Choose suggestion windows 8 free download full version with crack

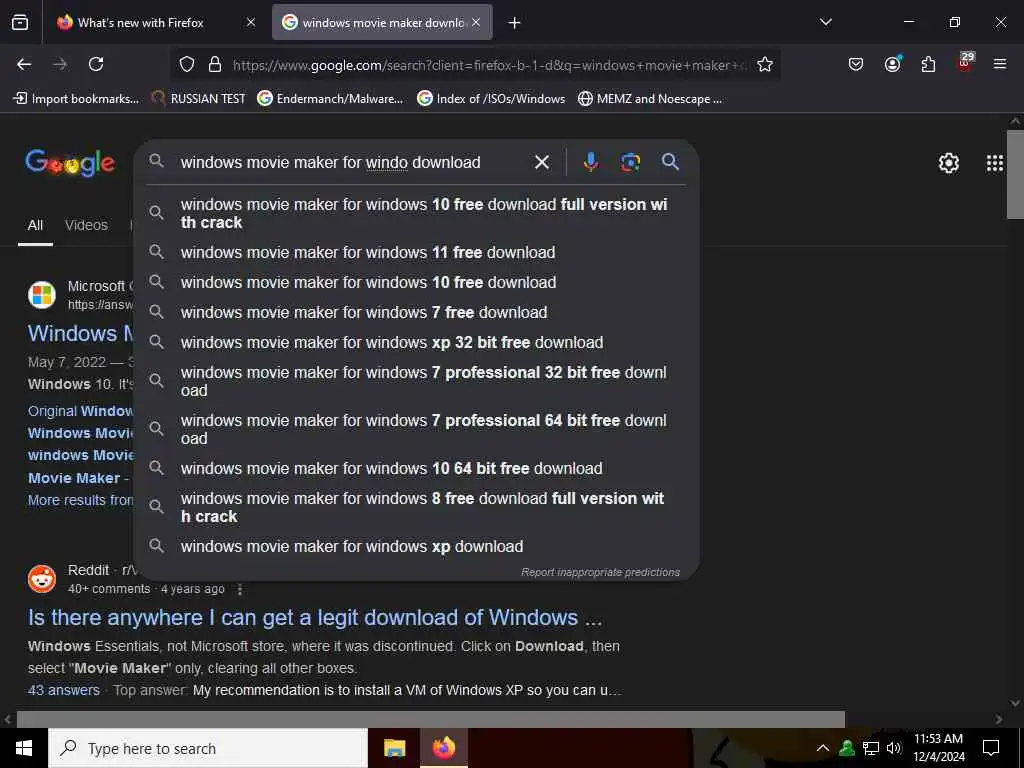[x=416, y=507]
